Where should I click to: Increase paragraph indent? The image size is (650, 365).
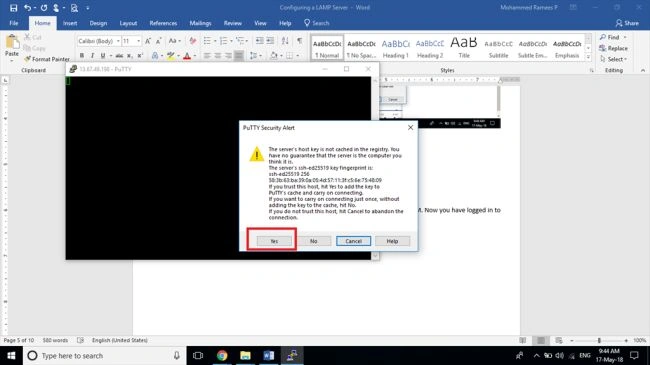click(x=270, y=41)
